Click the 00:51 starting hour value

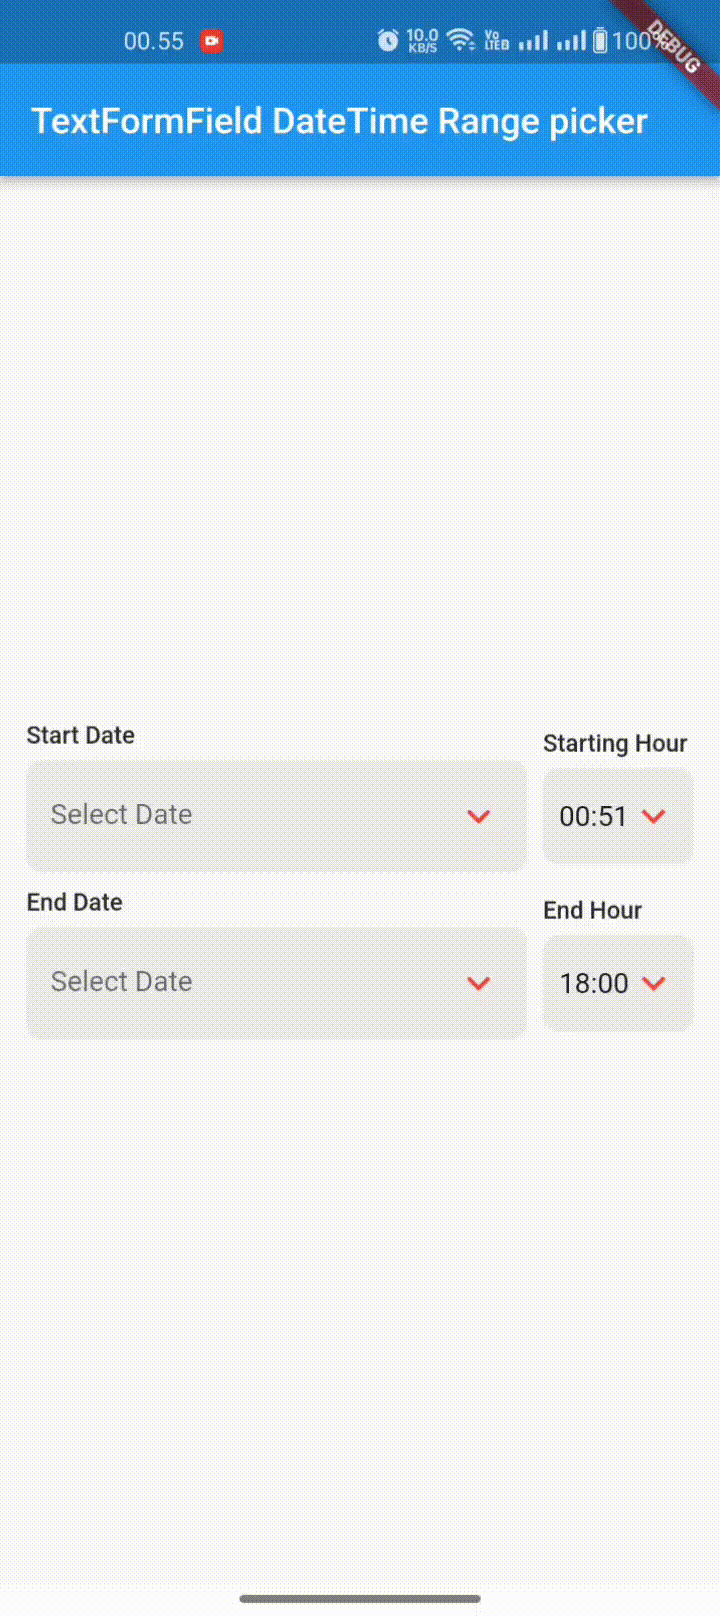point(591,816)
